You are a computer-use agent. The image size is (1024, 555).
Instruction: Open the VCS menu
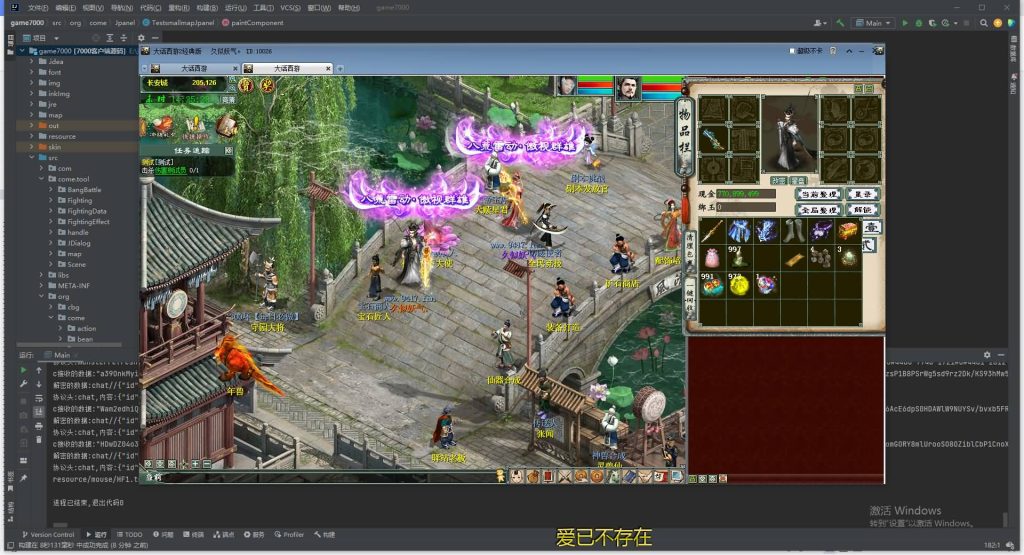290,7
